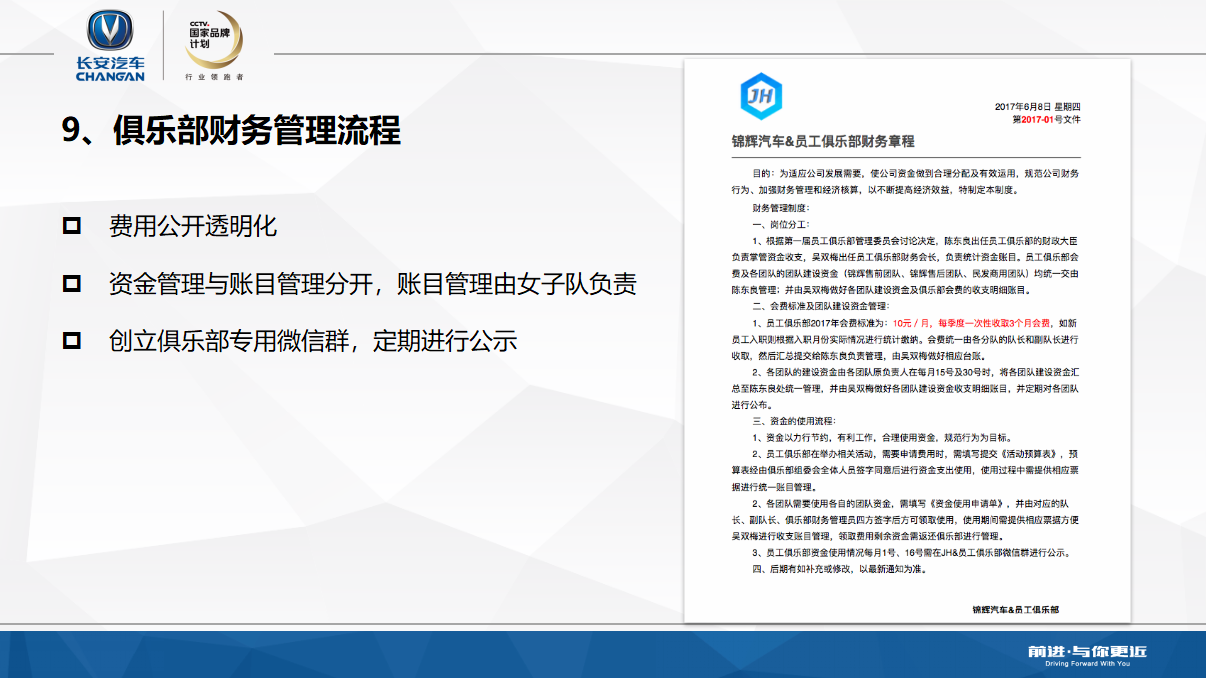
Task: Click the paragraph starting '目的：为适应公司发展需要'
Action: tap(906, 181)
